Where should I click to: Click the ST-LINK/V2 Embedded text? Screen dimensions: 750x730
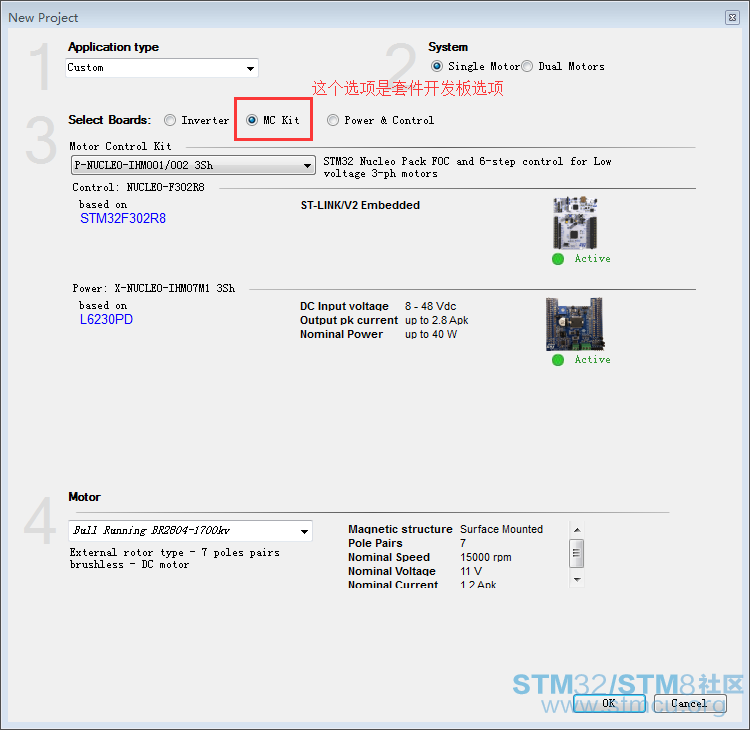(x=360, y=205)
